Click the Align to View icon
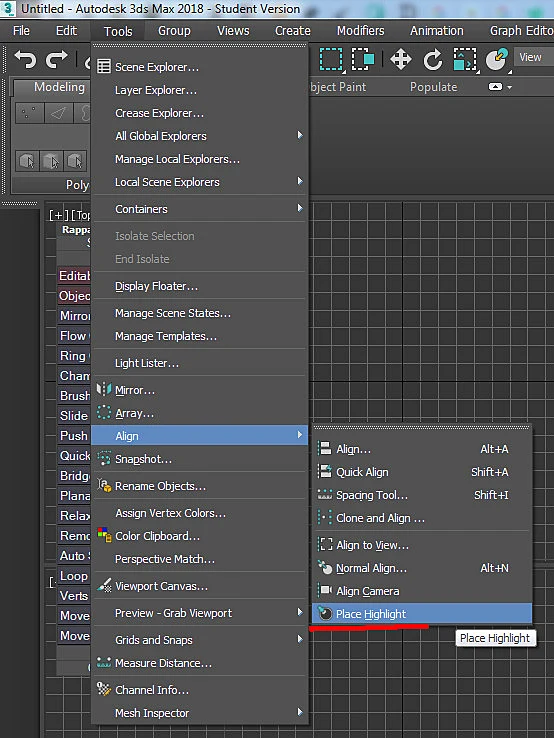 point(324,544)
